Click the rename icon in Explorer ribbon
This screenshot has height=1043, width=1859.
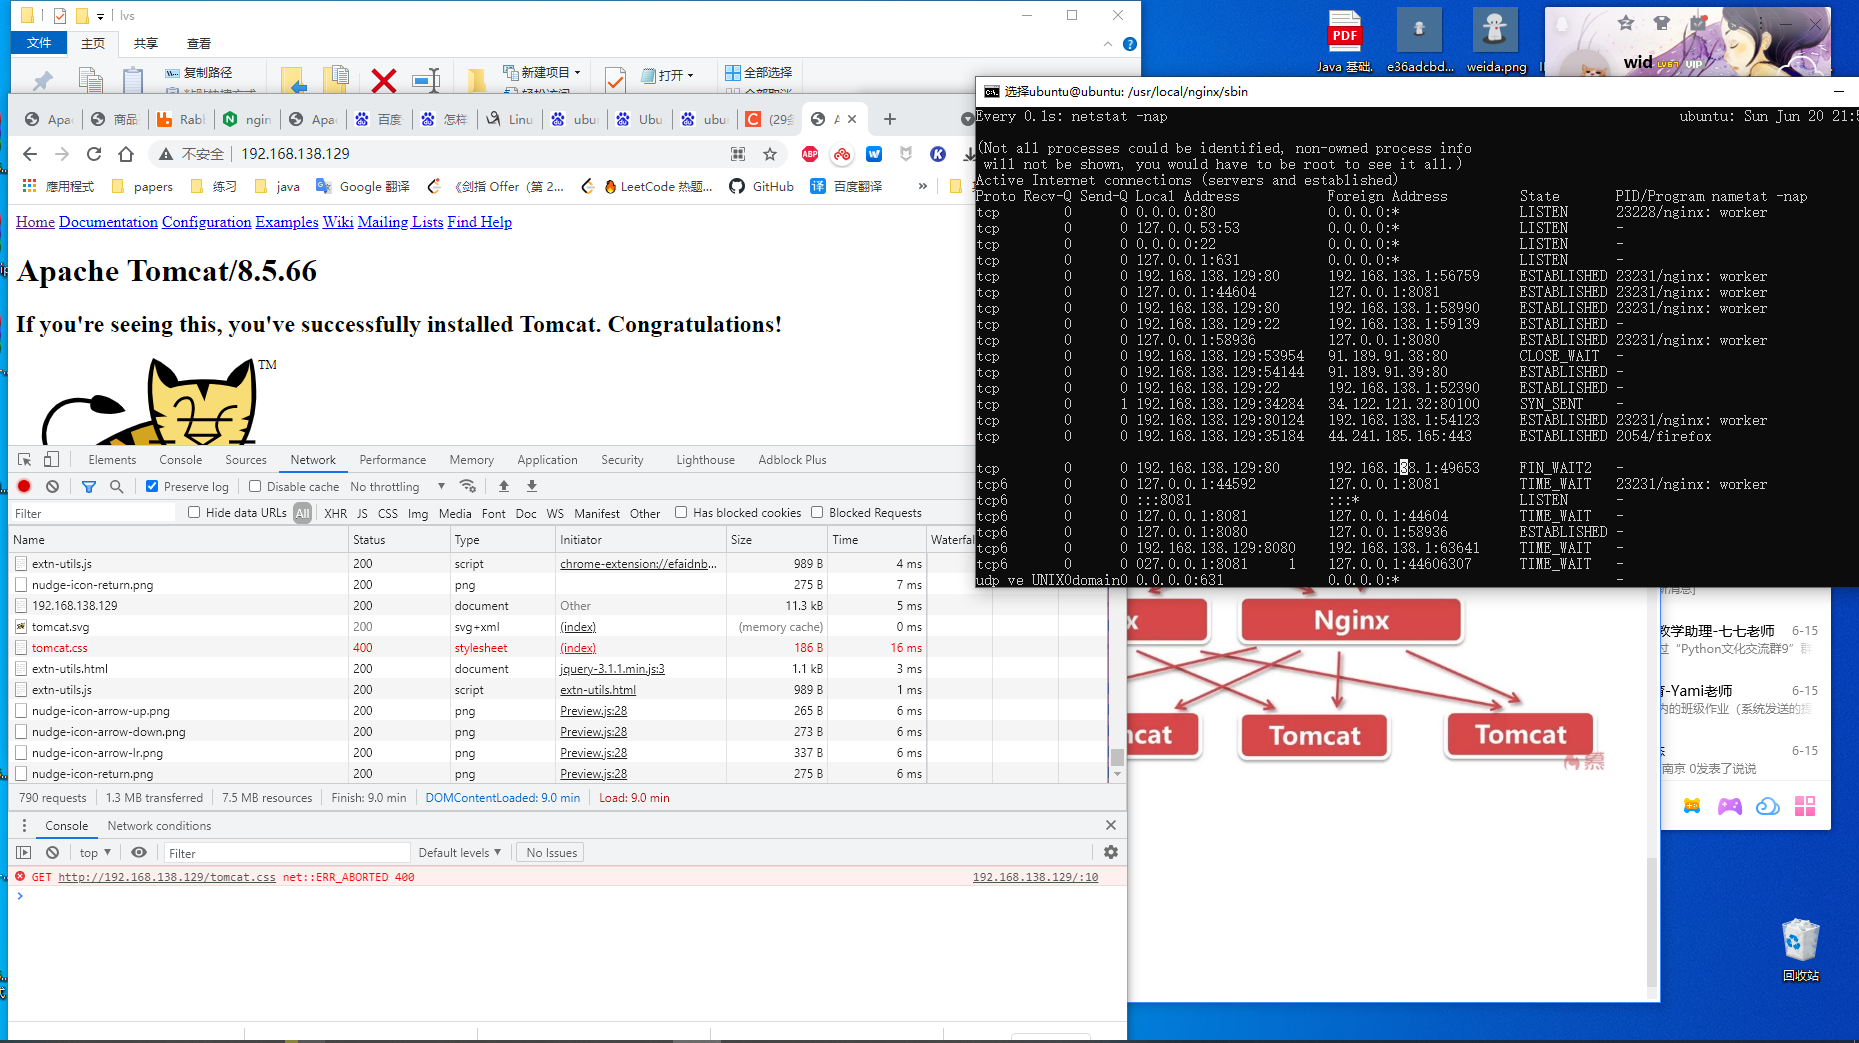tap(427, 80)
